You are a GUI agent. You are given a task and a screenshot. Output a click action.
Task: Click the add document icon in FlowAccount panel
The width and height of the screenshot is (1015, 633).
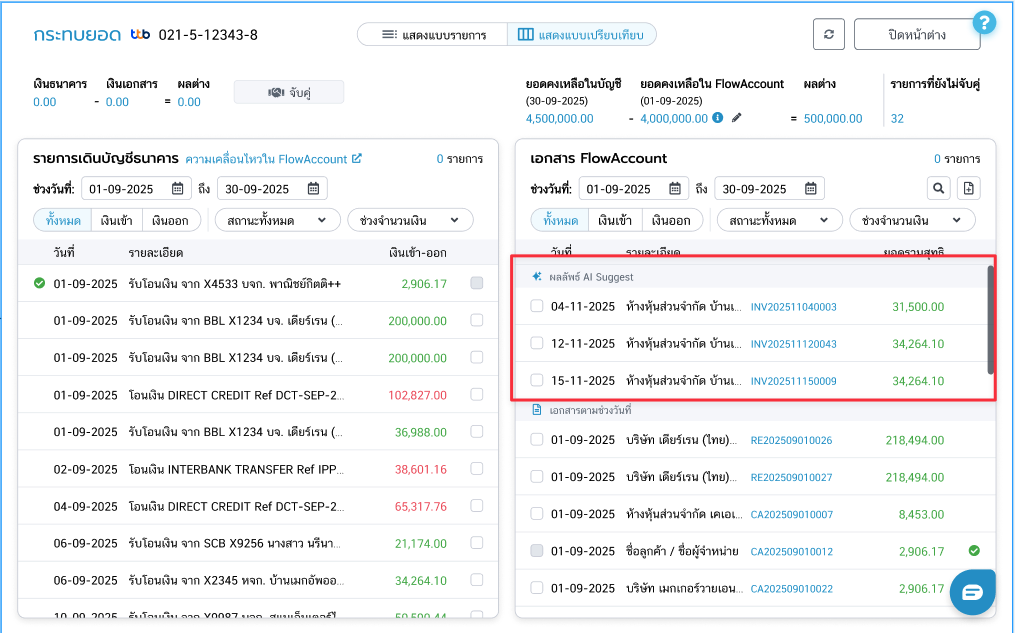[968, 188]
